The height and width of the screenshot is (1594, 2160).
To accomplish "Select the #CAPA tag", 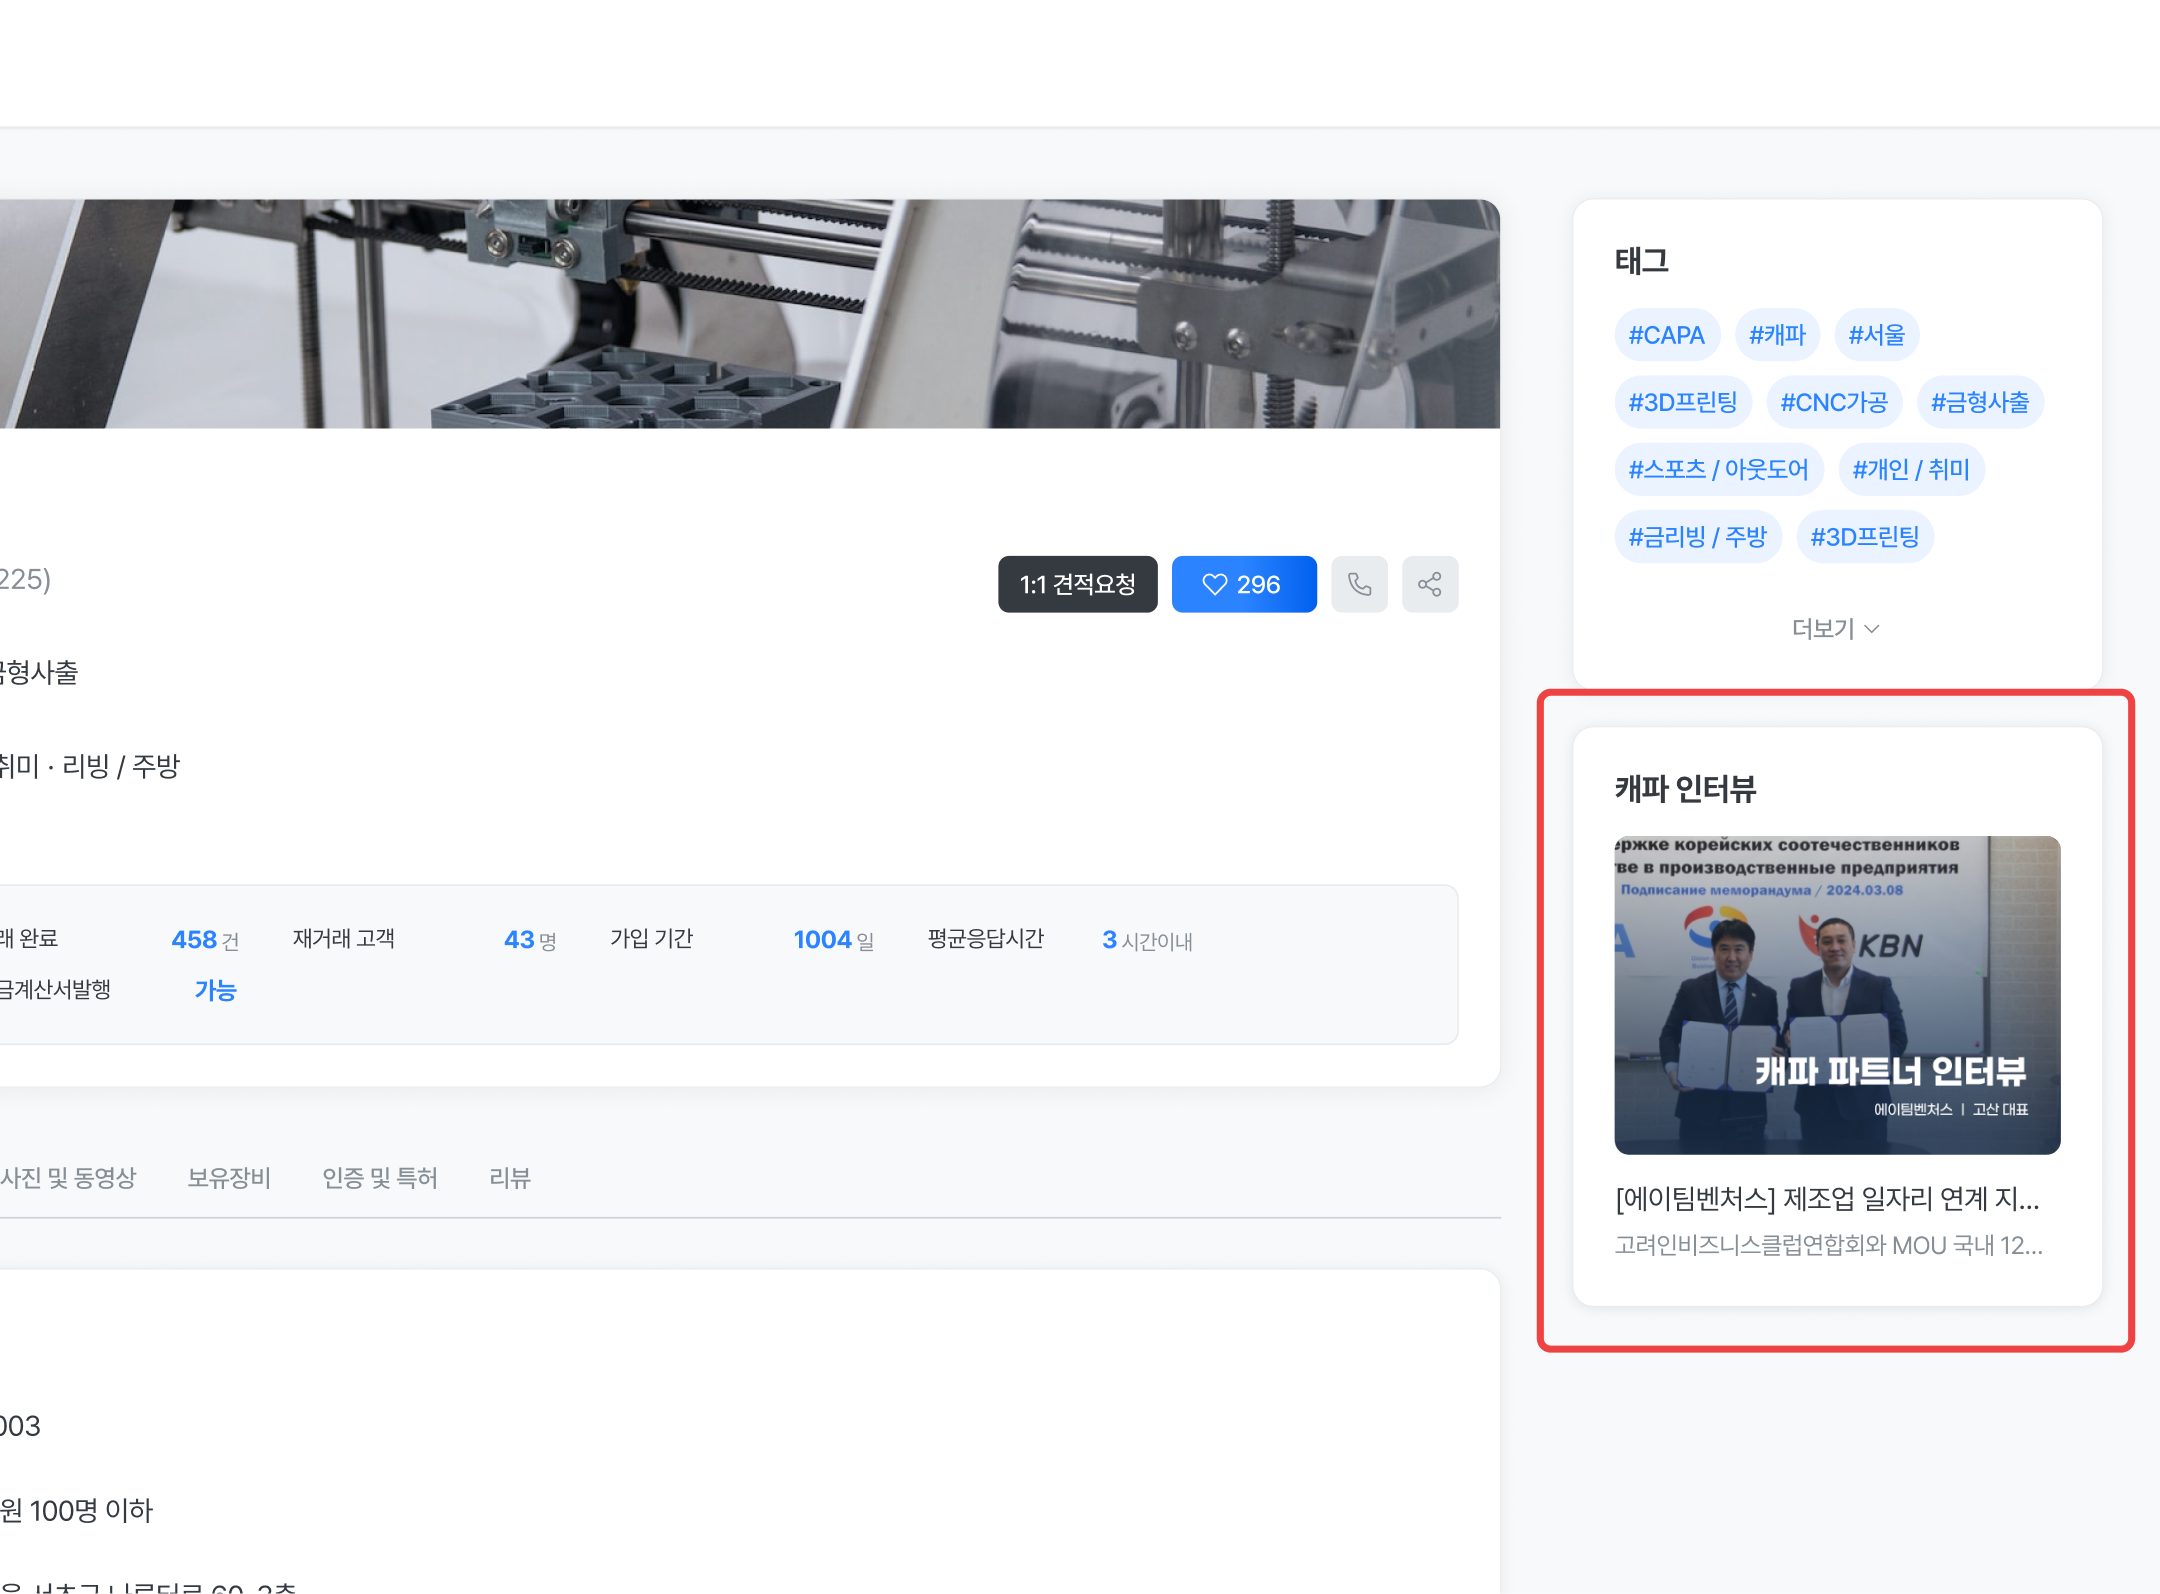I will coord(1667,335).
